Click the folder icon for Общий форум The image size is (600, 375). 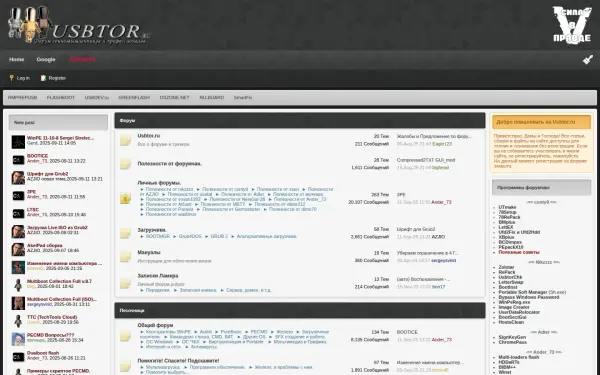tap(125, 336)
